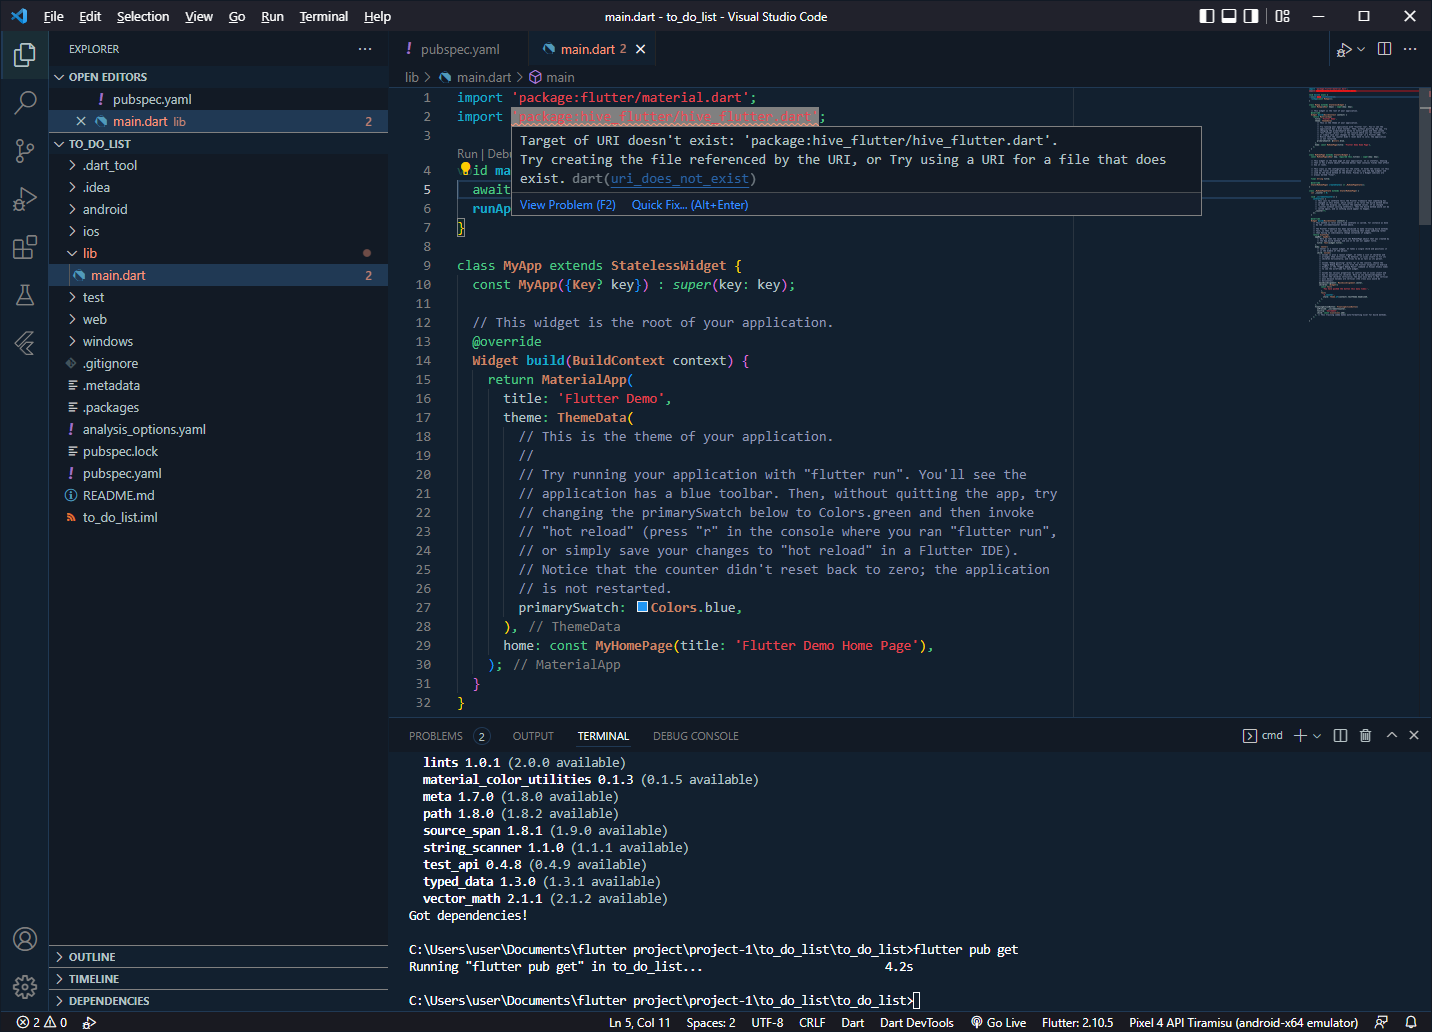Screen dimensions: 1432x1032
Task: Open the Manage gear icon
Action: click(24, 987)
